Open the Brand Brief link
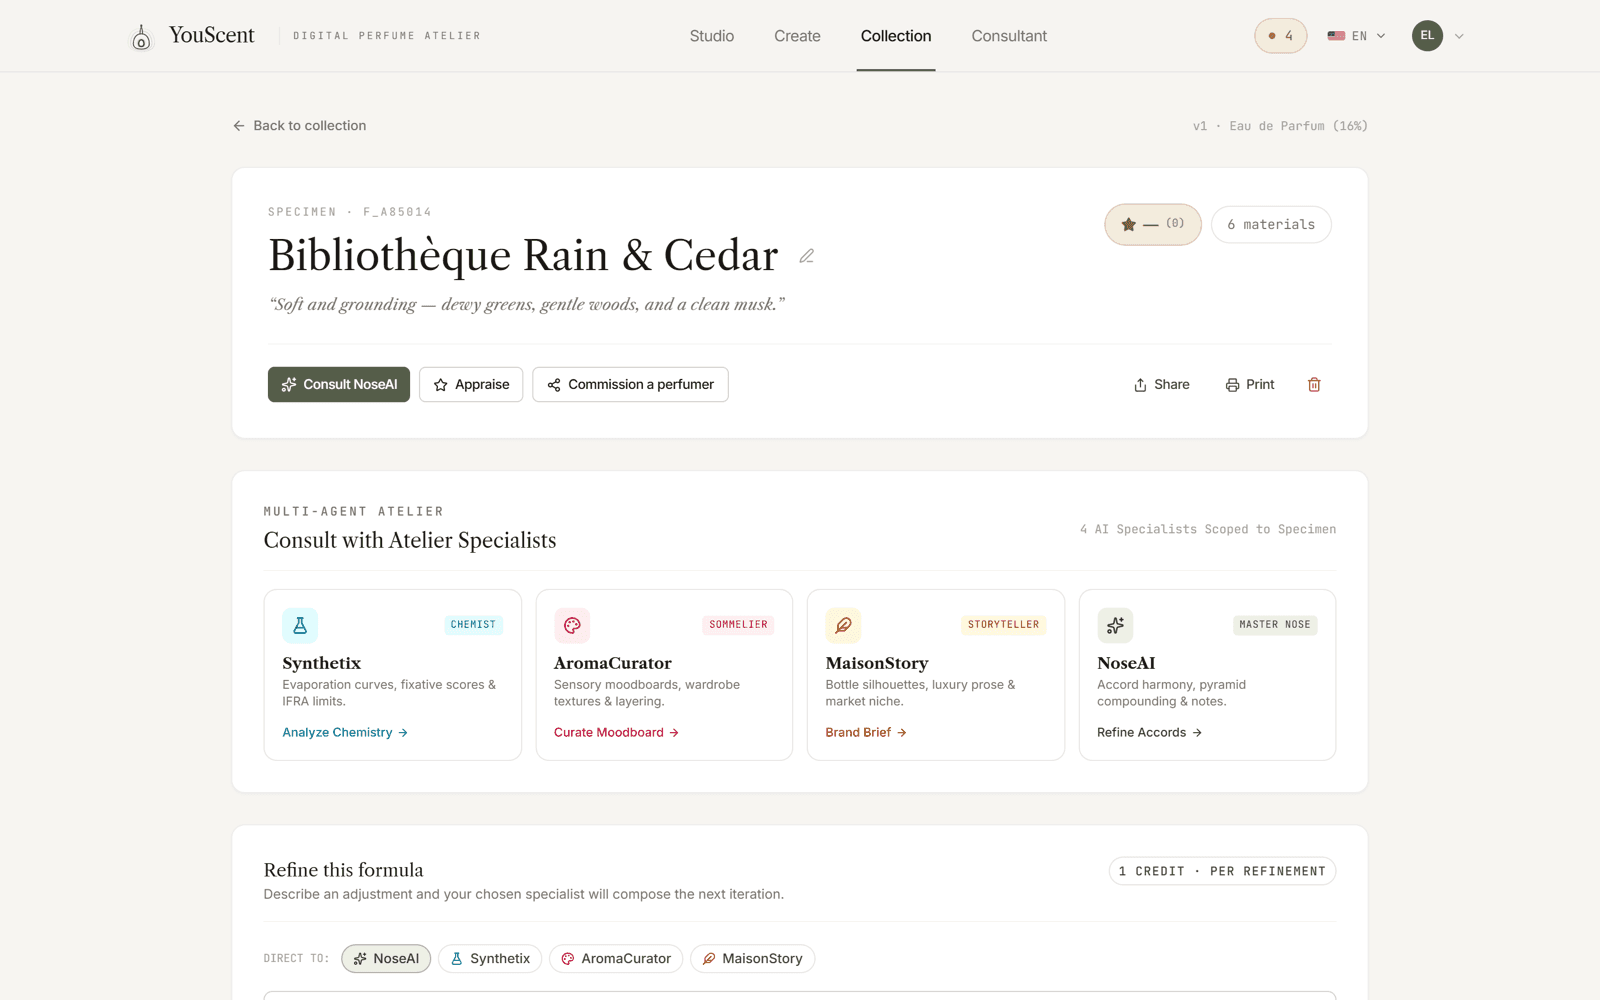This screenshot has height=1000, width=1600. tap(866, 733)
